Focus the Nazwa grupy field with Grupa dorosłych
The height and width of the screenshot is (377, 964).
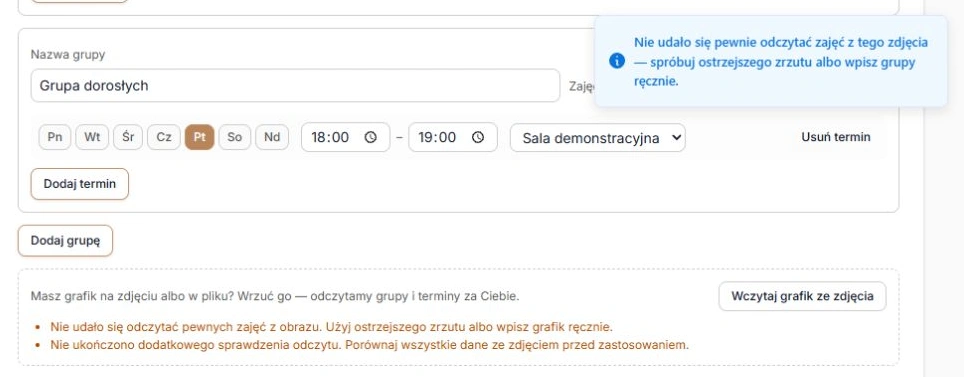tap(295, 85)
